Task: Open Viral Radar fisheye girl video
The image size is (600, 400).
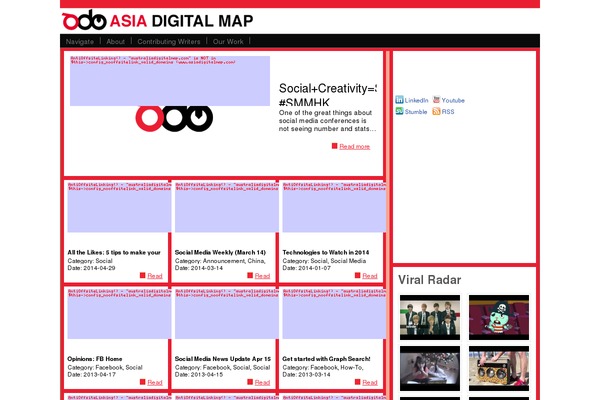Action: click(x=430, y=368)
